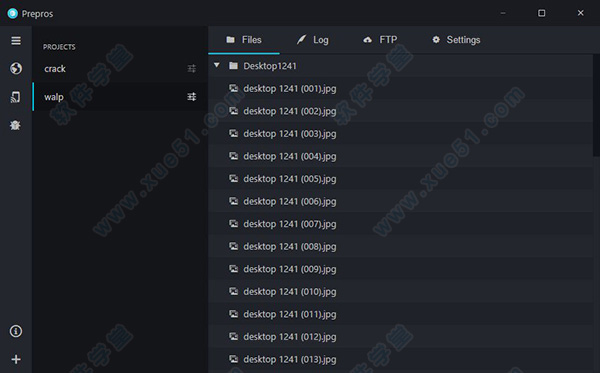The height and width of the screenshot is (373, 600).
Task: Click the file list vertical scrollbar
Action: (x=596, y=105)
